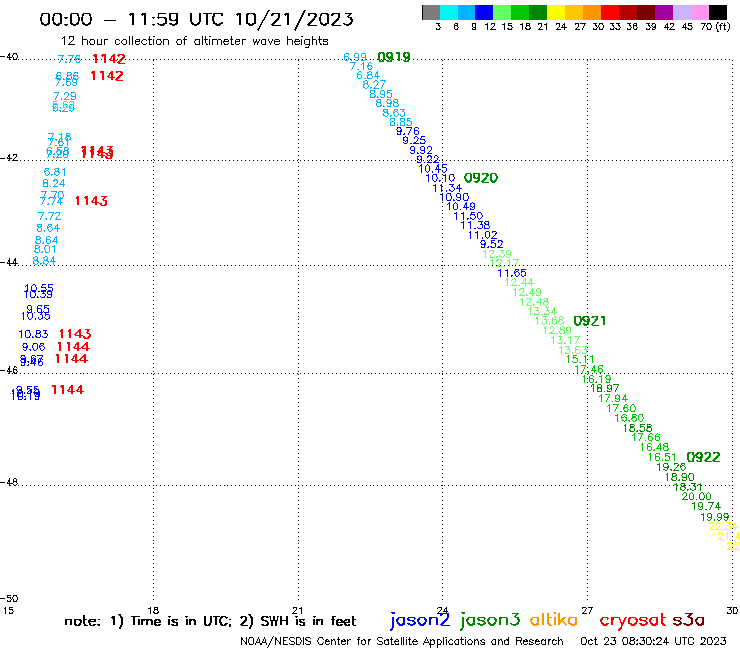
Task: Click the wave height value 9.52
Action: pos(491,244)
